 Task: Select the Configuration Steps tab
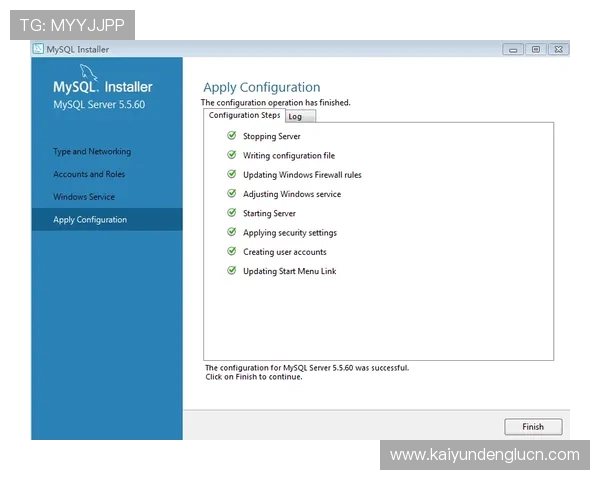pyautogui.click(x=244, y=115)
